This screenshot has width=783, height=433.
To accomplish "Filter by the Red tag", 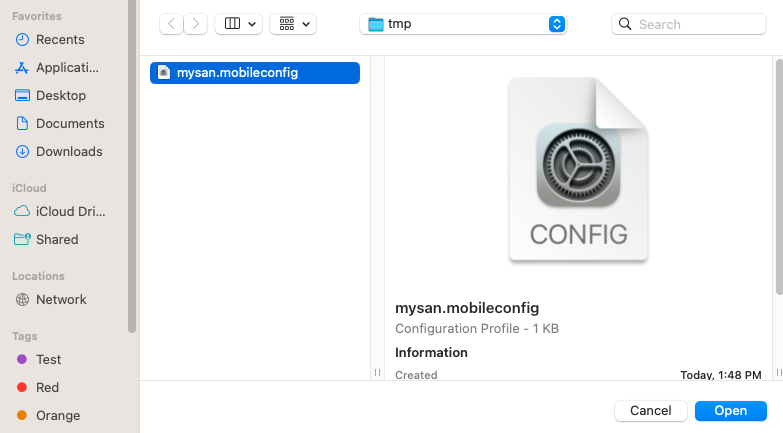I will [38, 387].
